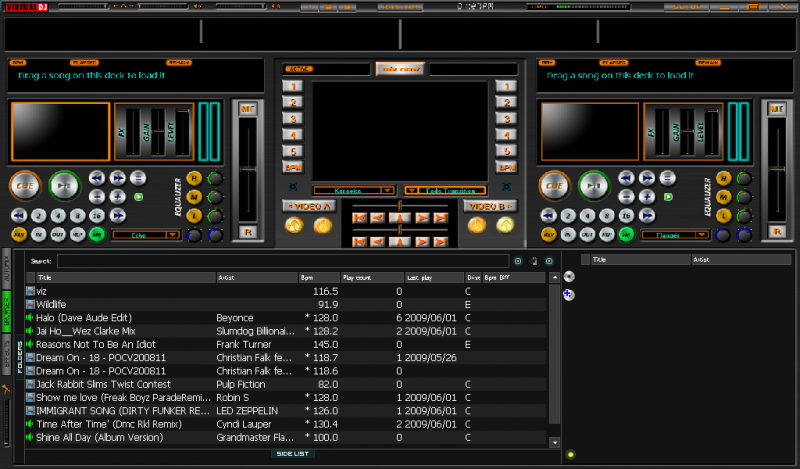This screenshot has height=469, width=800.
Task: Click the left deck REV reverse button
Action: [19, 235]
